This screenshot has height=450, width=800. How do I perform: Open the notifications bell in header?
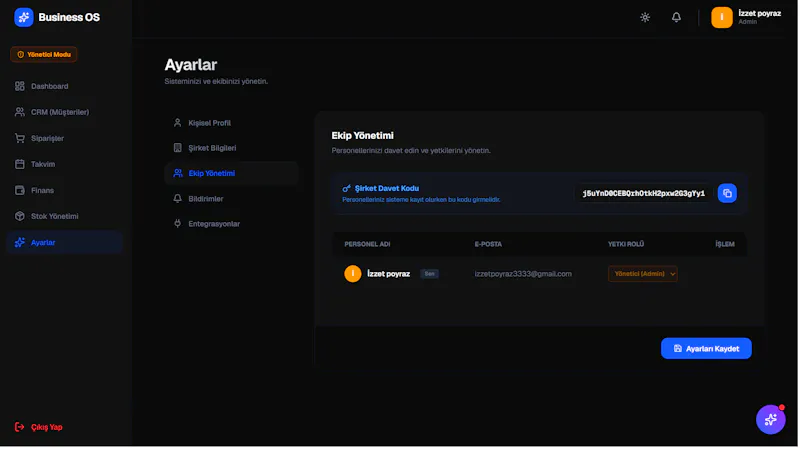pos(678,17)
